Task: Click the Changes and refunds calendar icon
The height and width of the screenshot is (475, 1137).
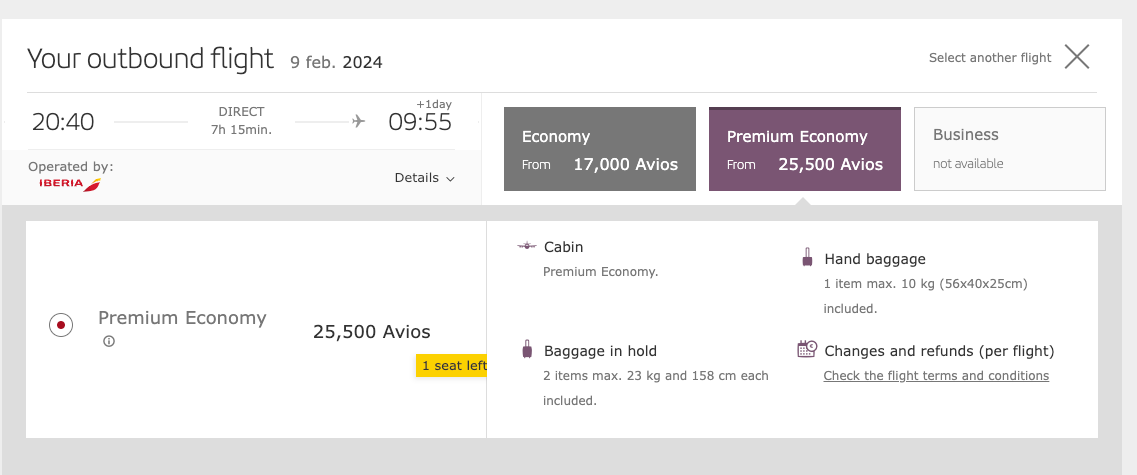Action: (807, 349)
